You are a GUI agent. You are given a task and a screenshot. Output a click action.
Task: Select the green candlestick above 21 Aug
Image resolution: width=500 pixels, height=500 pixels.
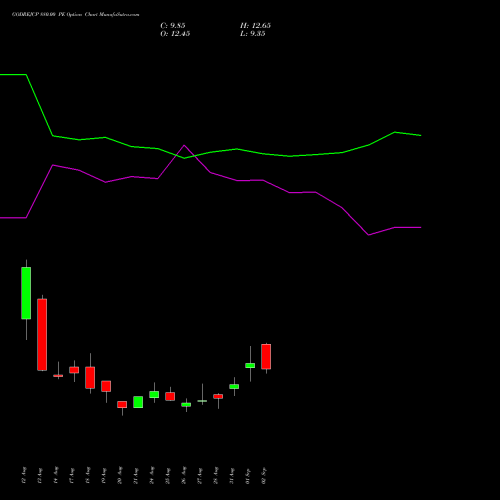pos(138,402)
